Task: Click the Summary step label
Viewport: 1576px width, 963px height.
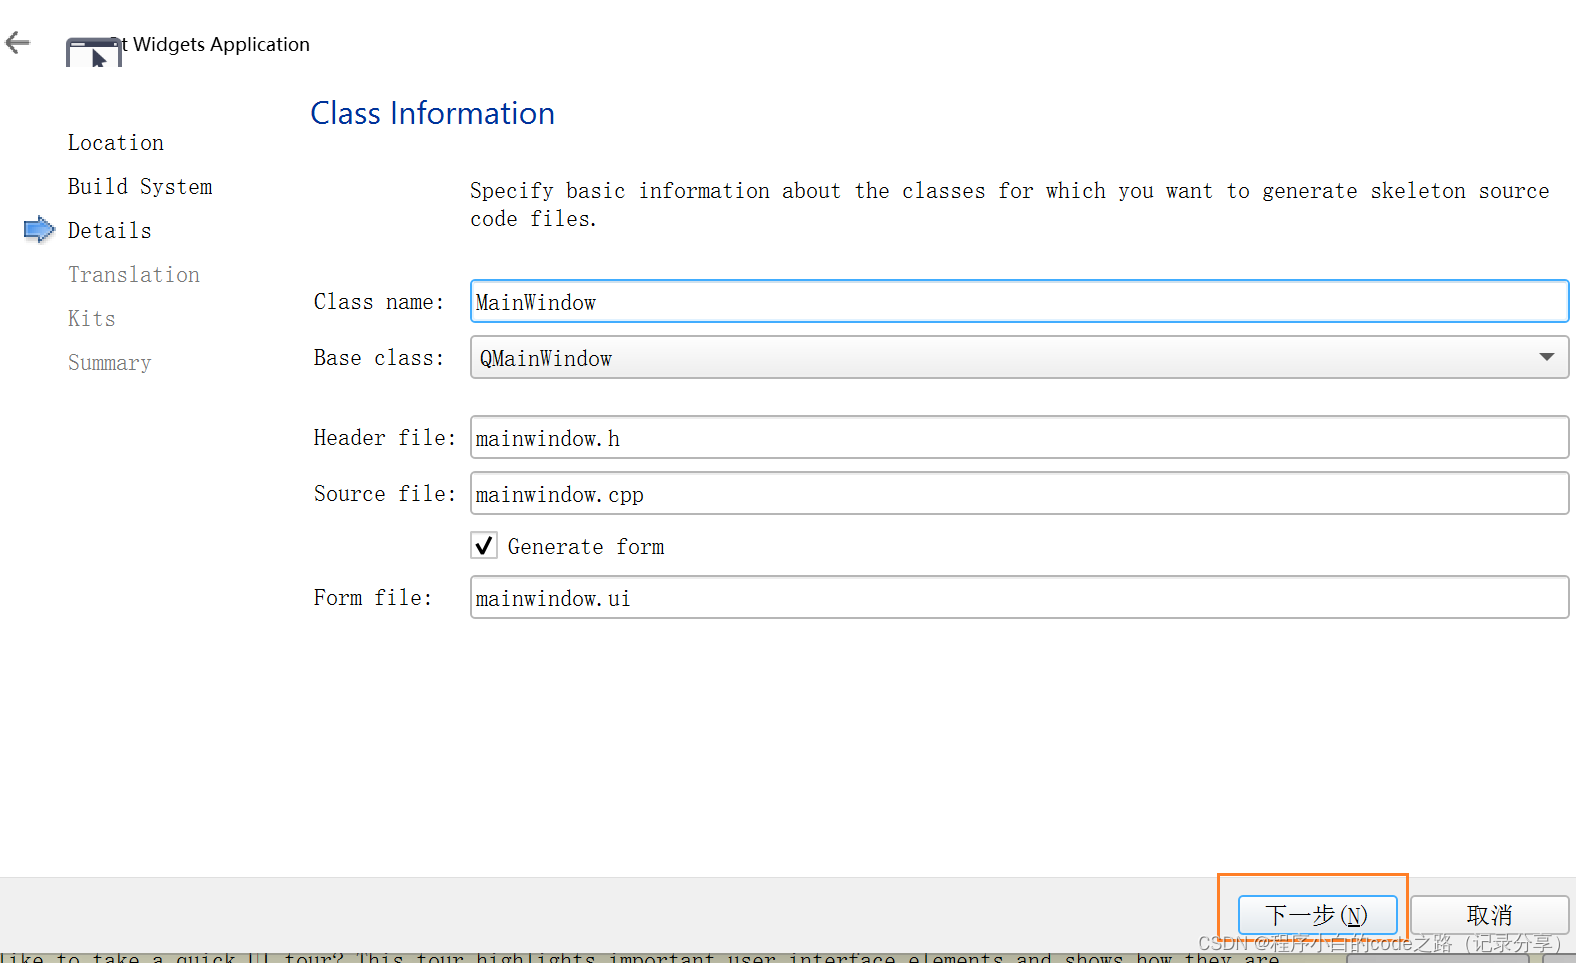Action: (110, 363)
